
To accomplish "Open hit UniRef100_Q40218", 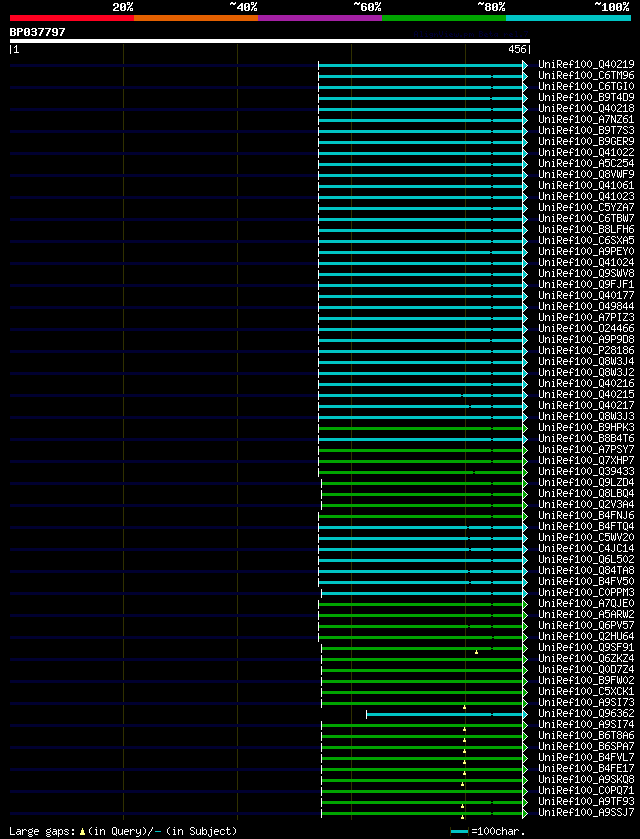I will pyautogui.click(x=586, y=109).
